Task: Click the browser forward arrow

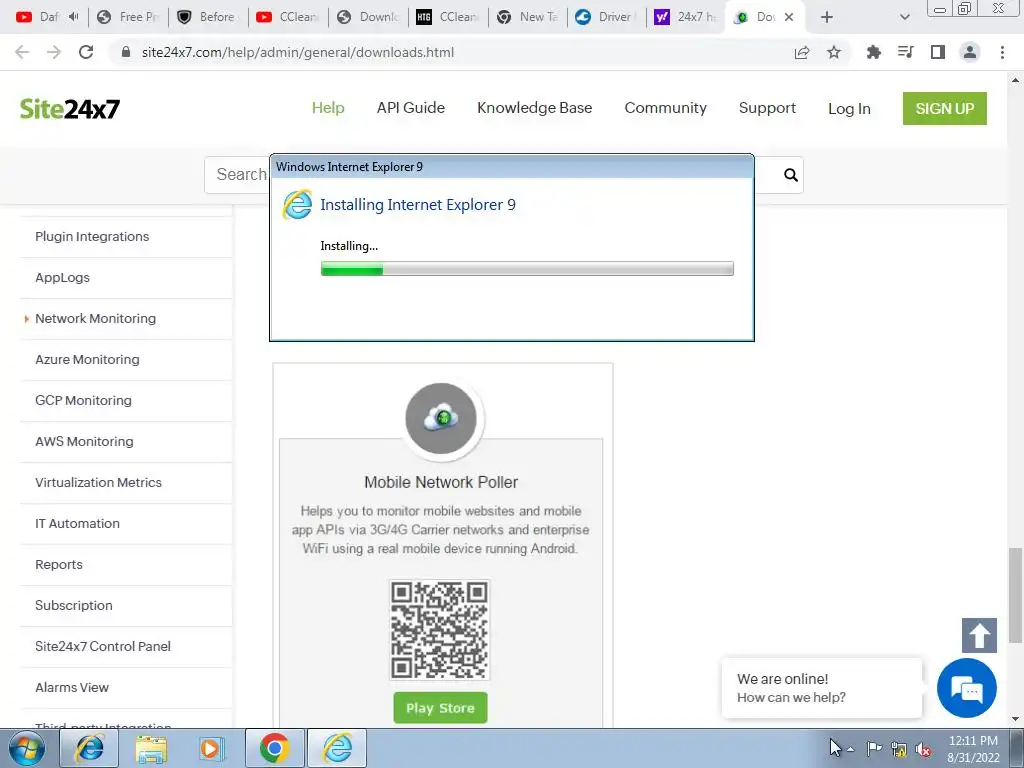Action: click(x=54, y=52)
